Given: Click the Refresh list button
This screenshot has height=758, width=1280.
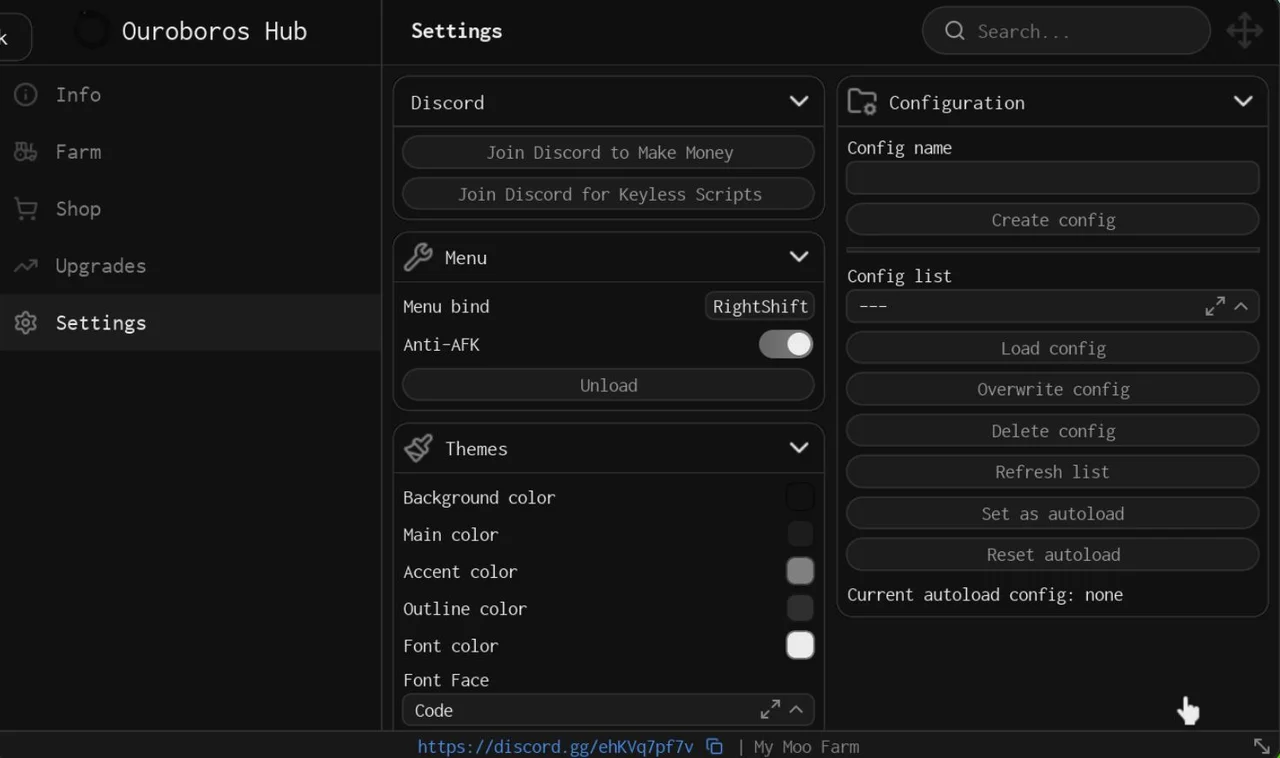Looking at the screenshot, I should [x=1053, y=472].
